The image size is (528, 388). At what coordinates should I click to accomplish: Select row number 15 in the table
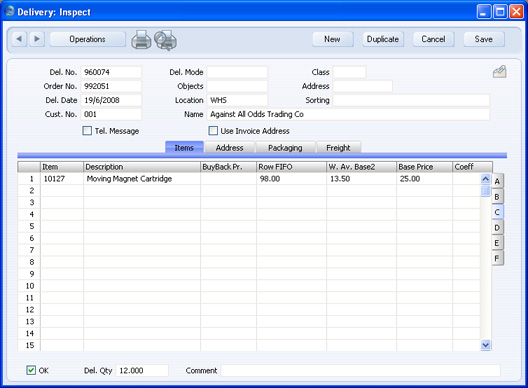[29, 345]
